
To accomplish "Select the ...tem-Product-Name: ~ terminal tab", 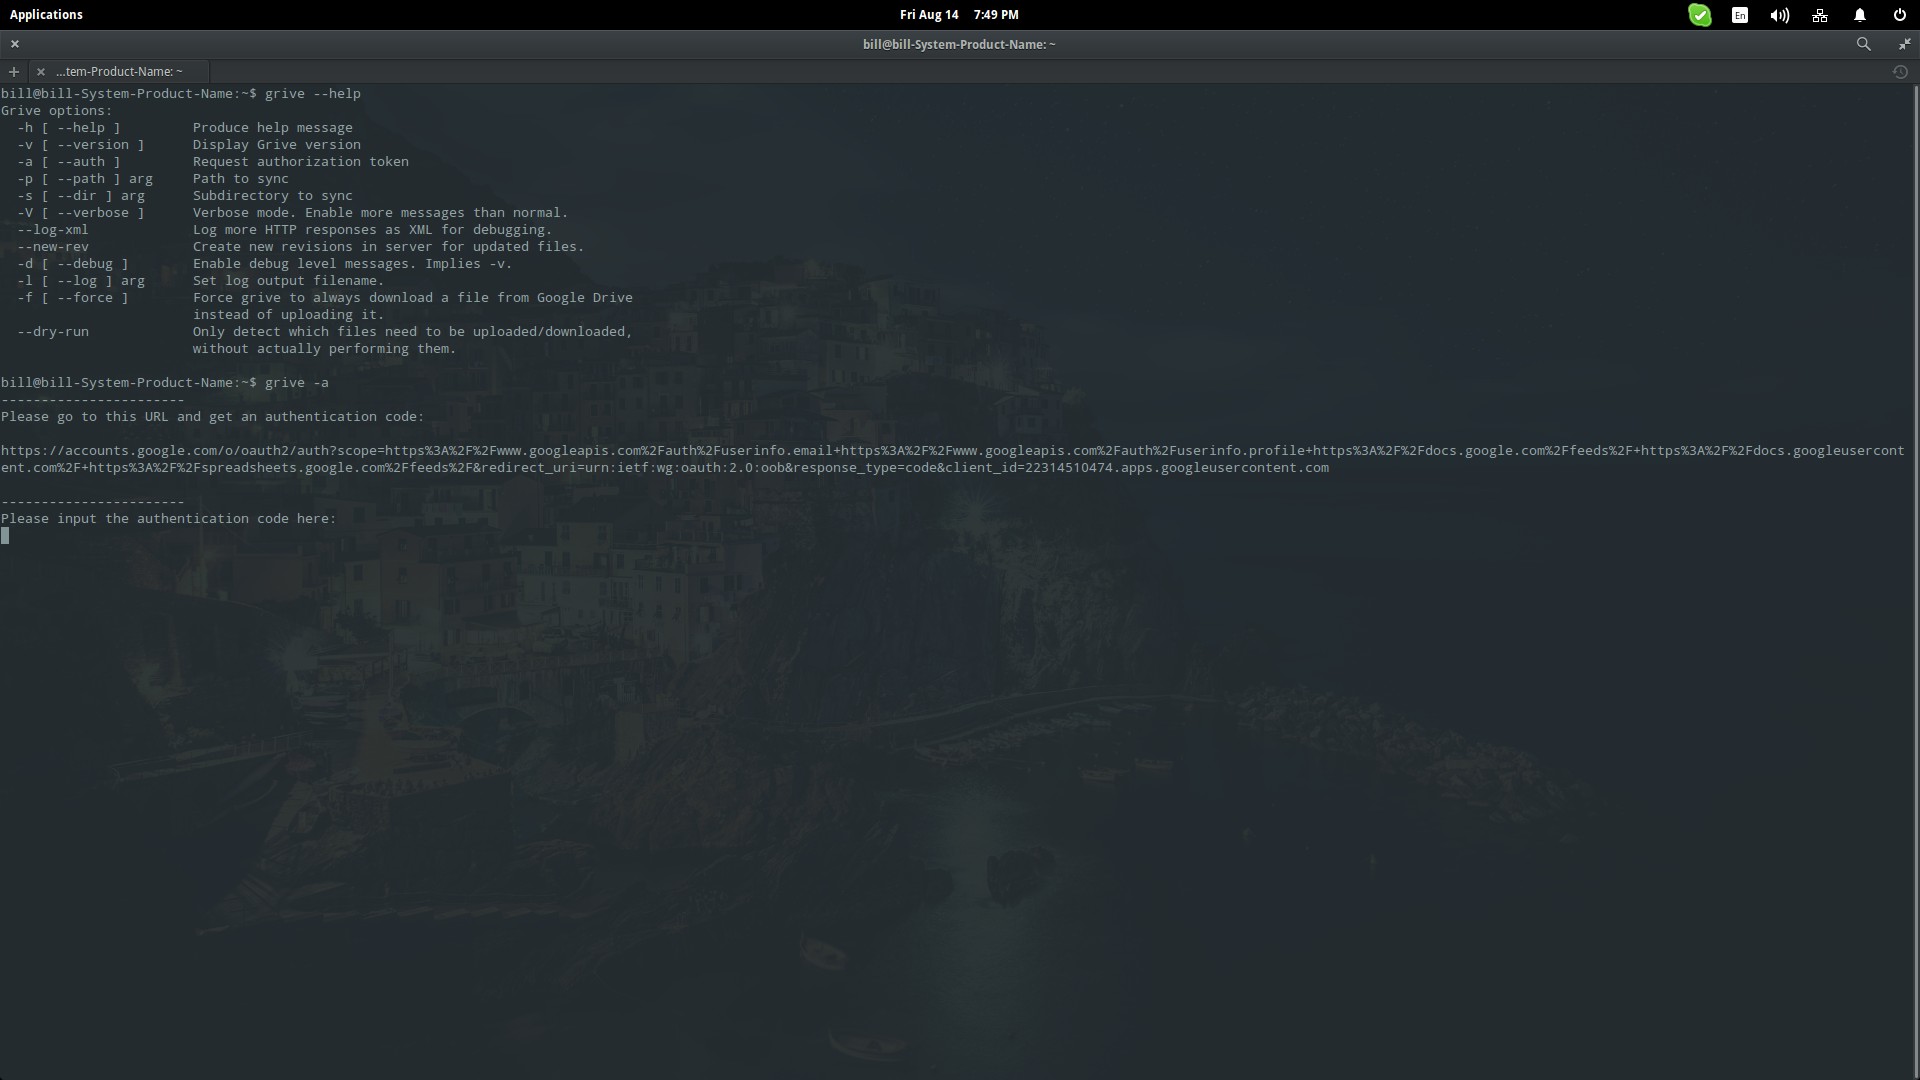I will (x=119, y=72).
